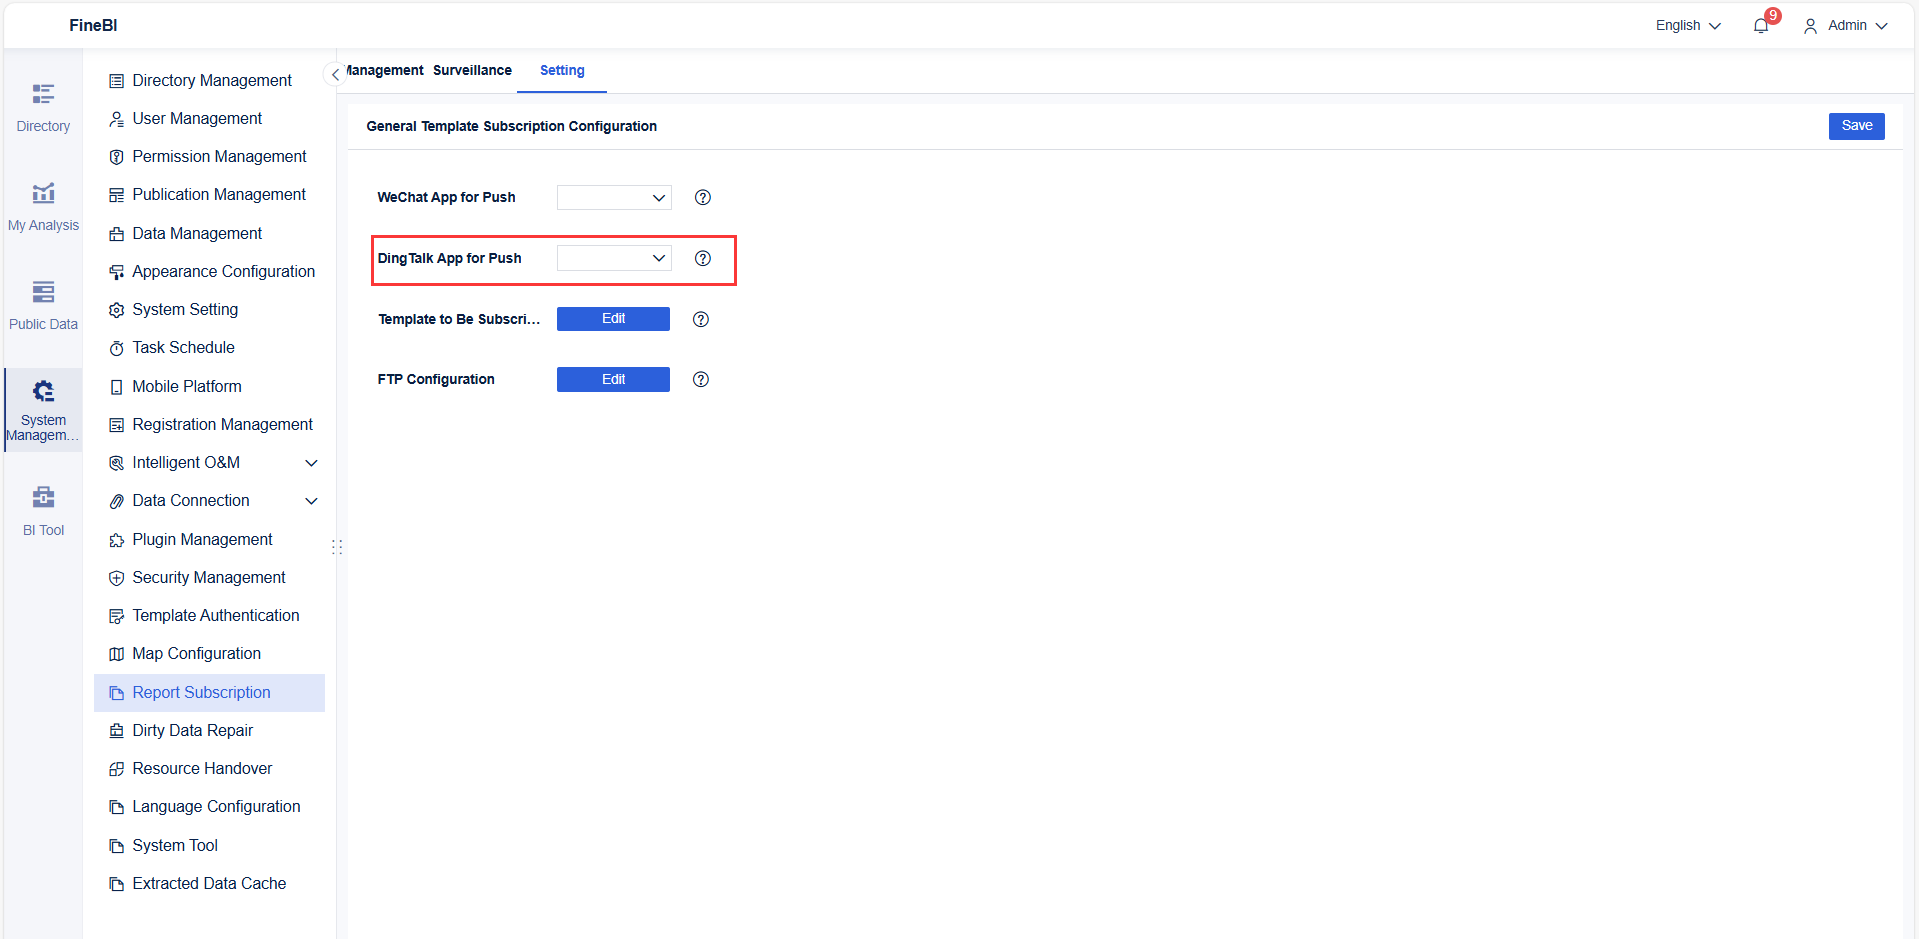
Task: Open the BI Tool sidebar icon
Action: (x=42, y=508)
